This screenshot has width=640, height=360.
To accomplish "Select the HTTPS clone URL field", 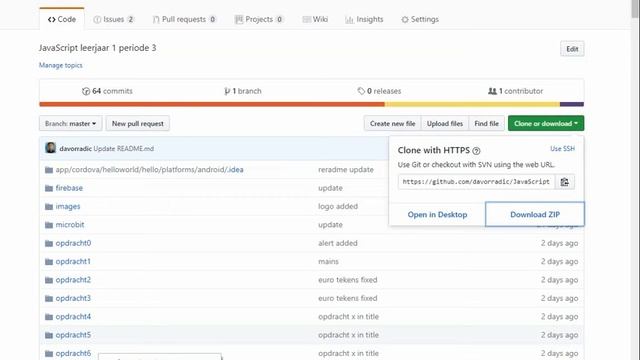I will (x=476, y=182).
